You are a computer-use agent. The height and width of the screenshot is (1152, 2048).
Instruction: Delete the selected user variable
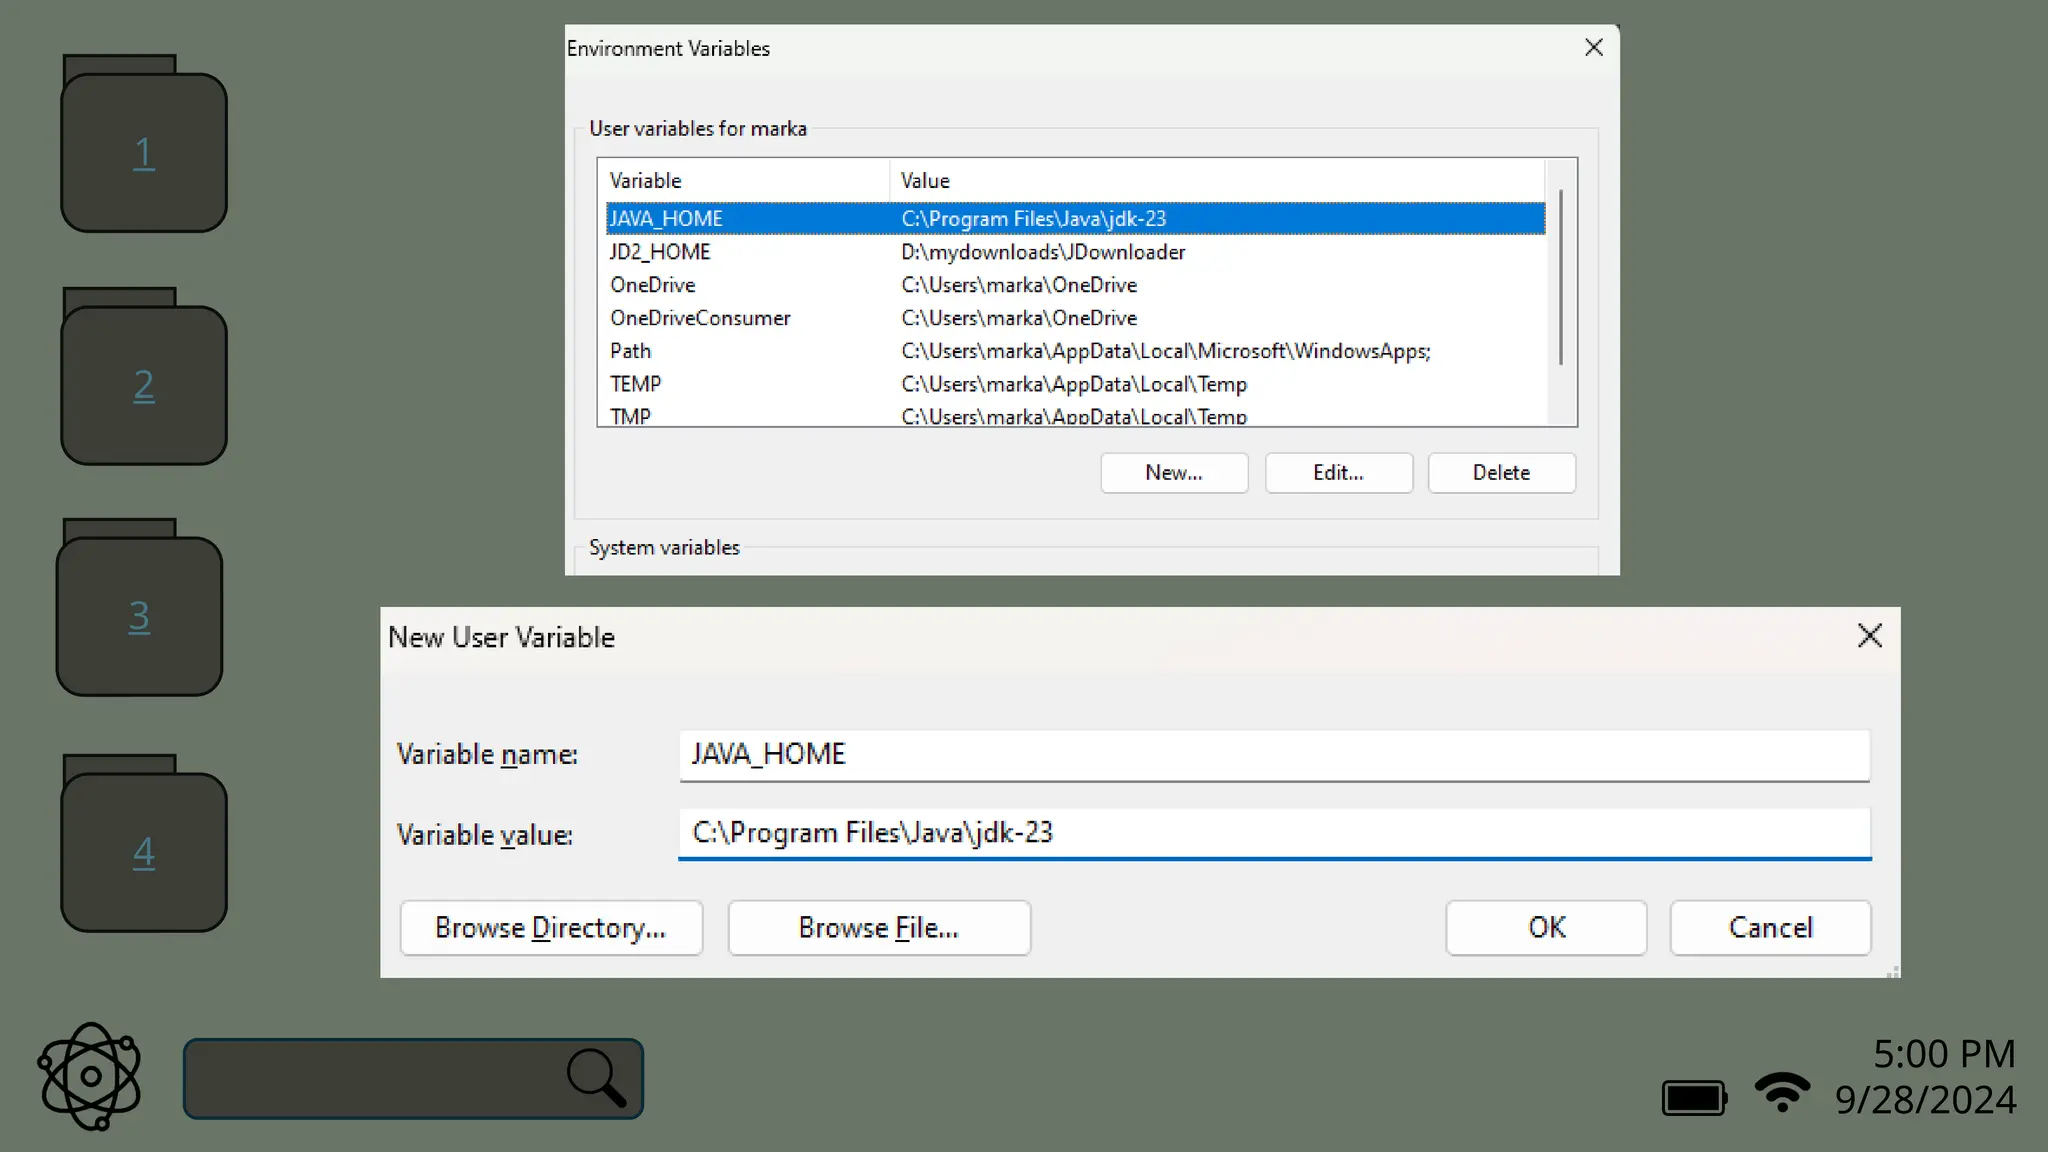1501,472
